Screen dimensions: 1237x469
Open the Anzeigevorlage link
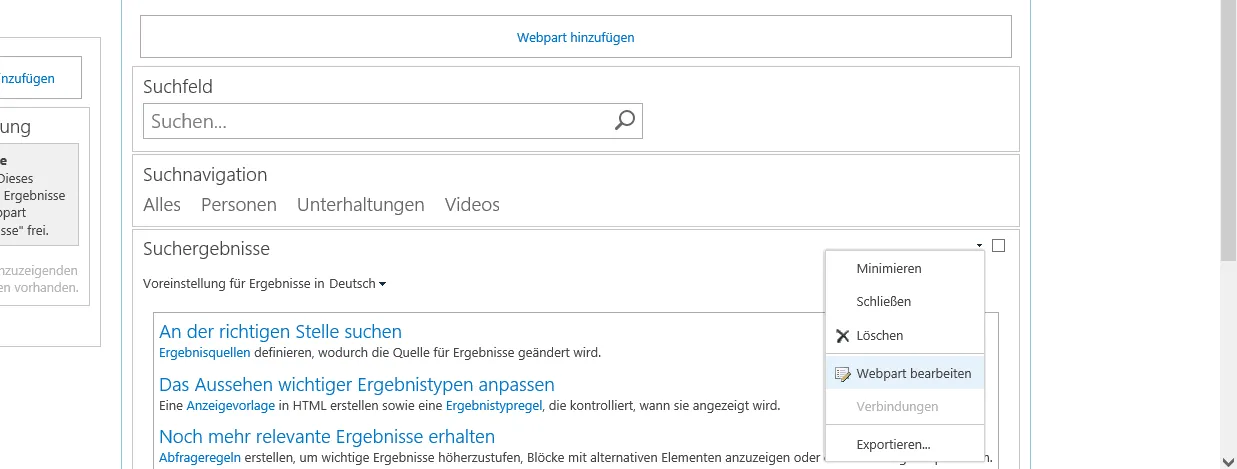(231, 406)
